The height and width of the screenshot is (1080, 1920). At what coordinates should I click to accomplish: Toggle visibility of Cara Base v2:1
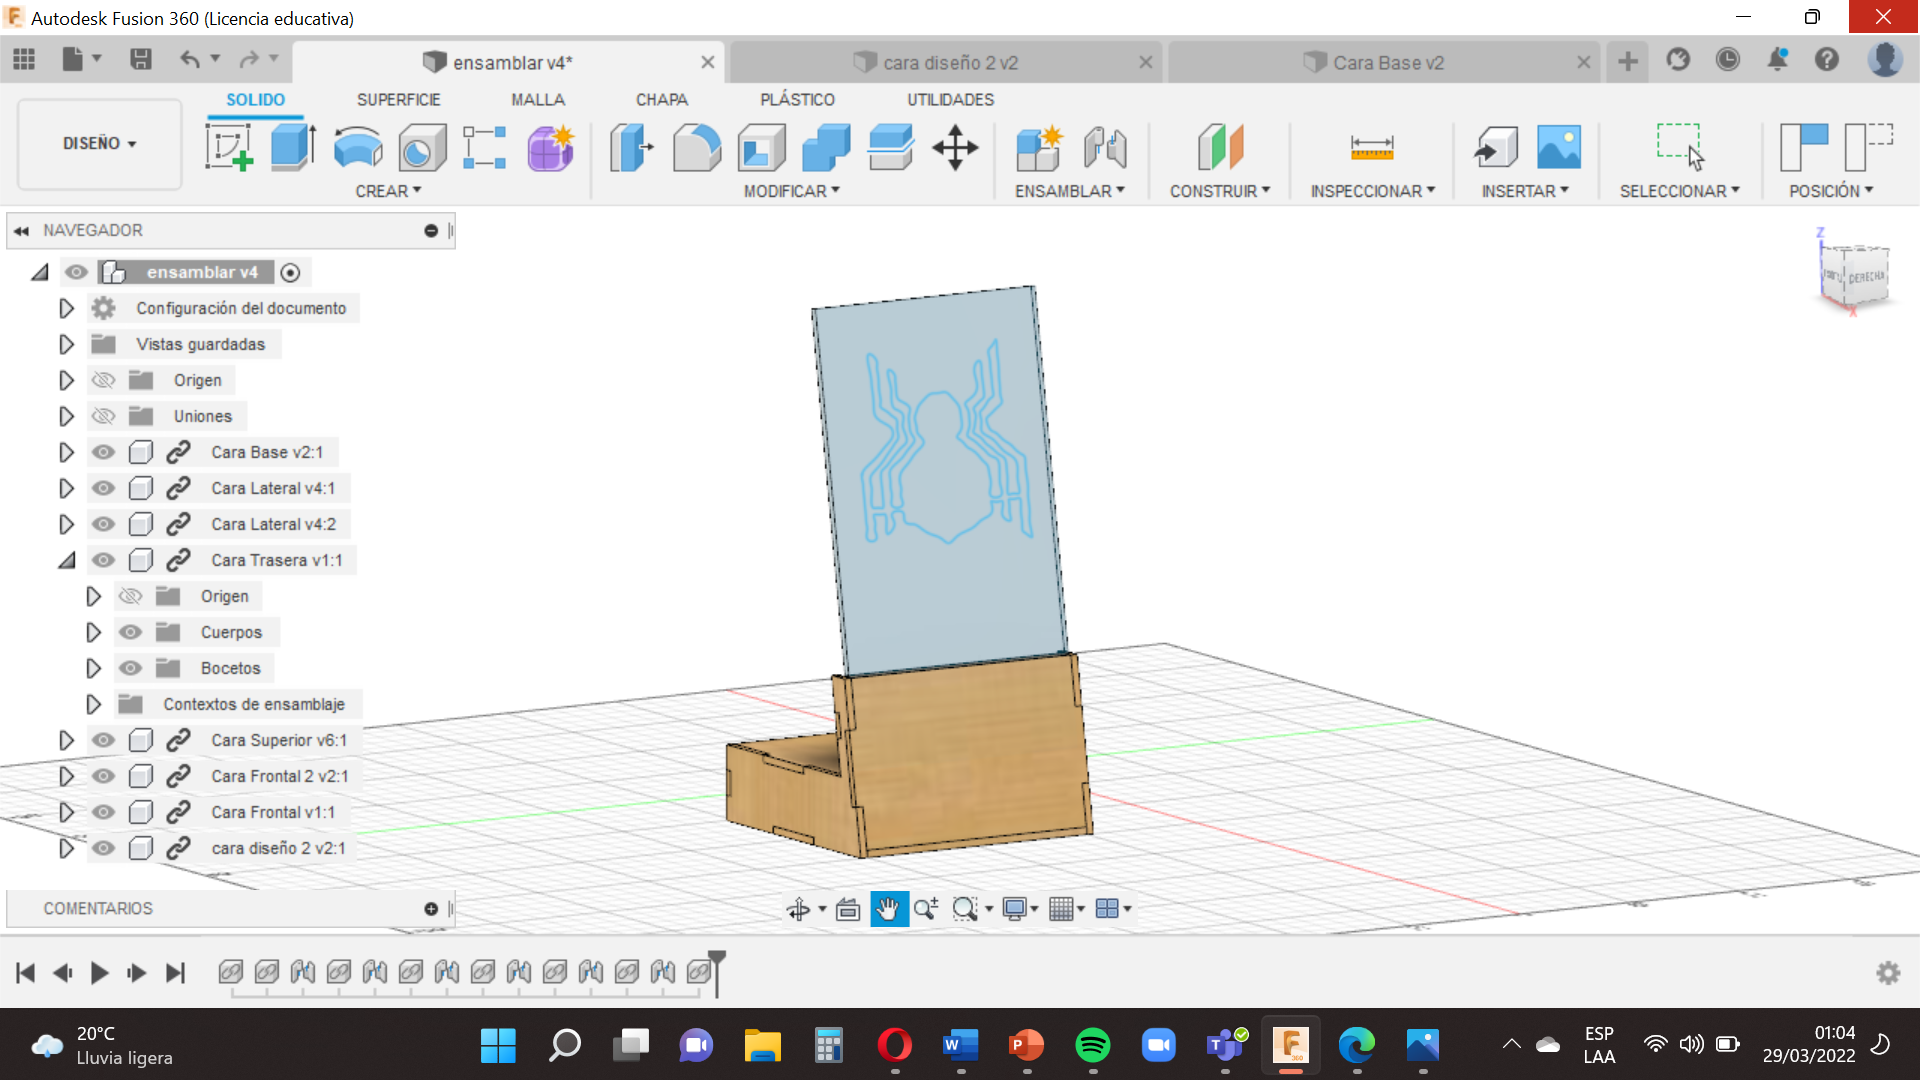coord(103,452)
